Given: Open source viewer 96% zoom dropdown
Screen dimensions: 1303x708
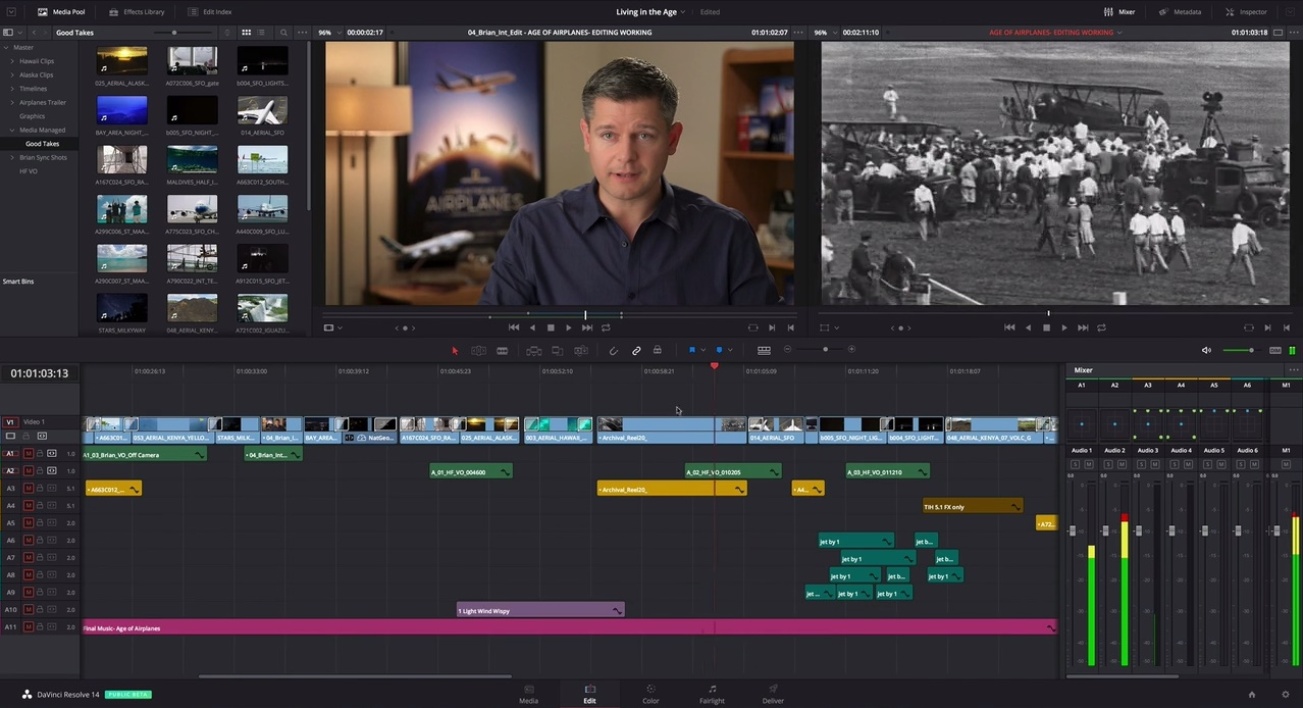Looking at the screenshot, I should [330, 32].
